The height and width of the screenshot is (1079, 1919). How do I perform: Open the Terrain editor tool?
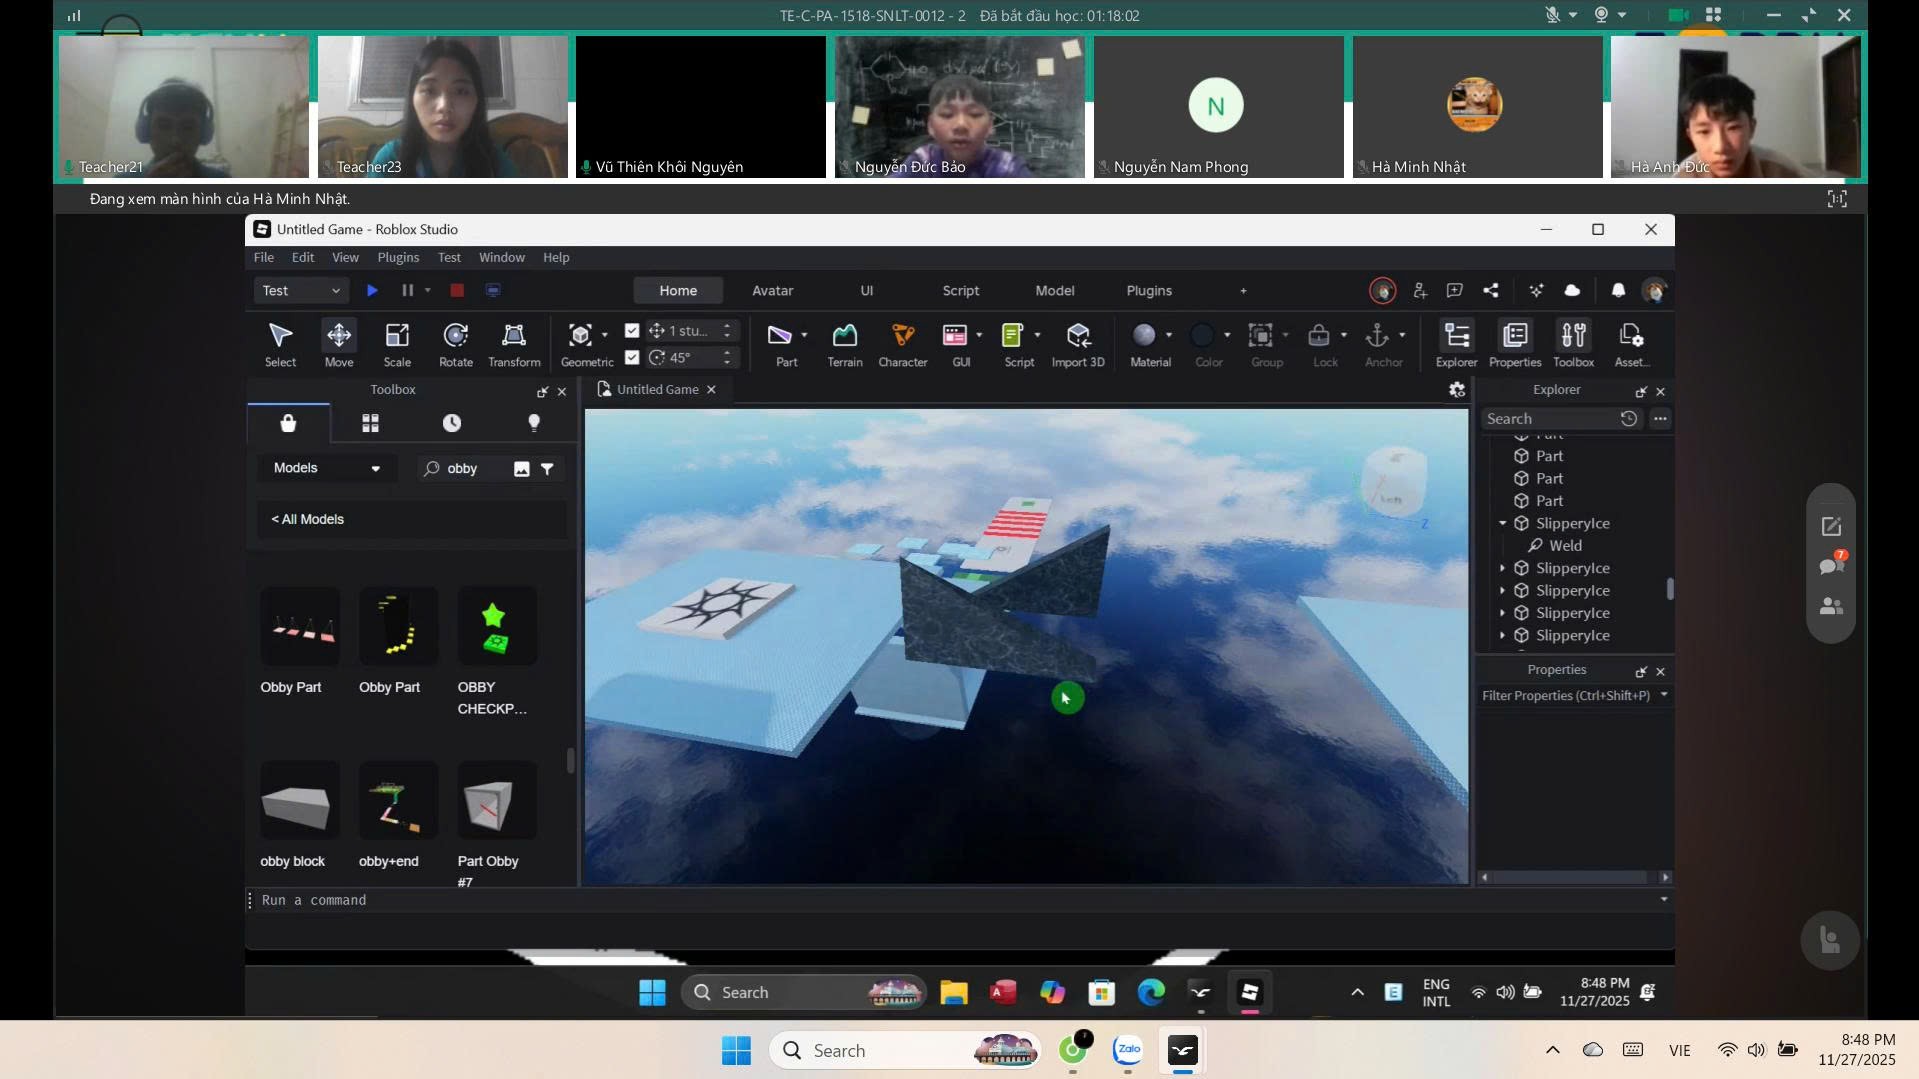tap(844, 343)
